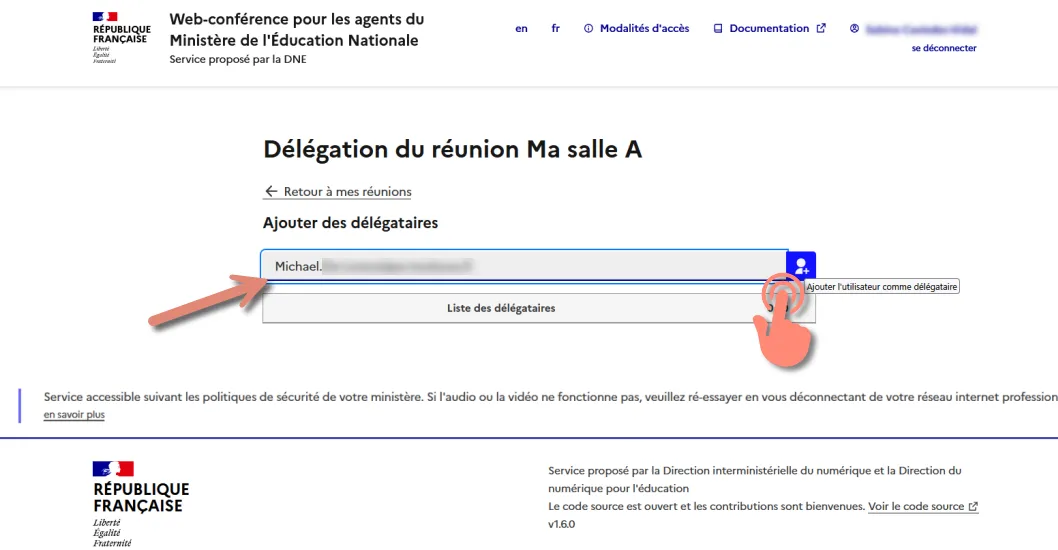The width and height of the screenshot is (1058, 550).
Task: Go back via 'Retour à mes réunions'
Action: [x=337, y=192]
